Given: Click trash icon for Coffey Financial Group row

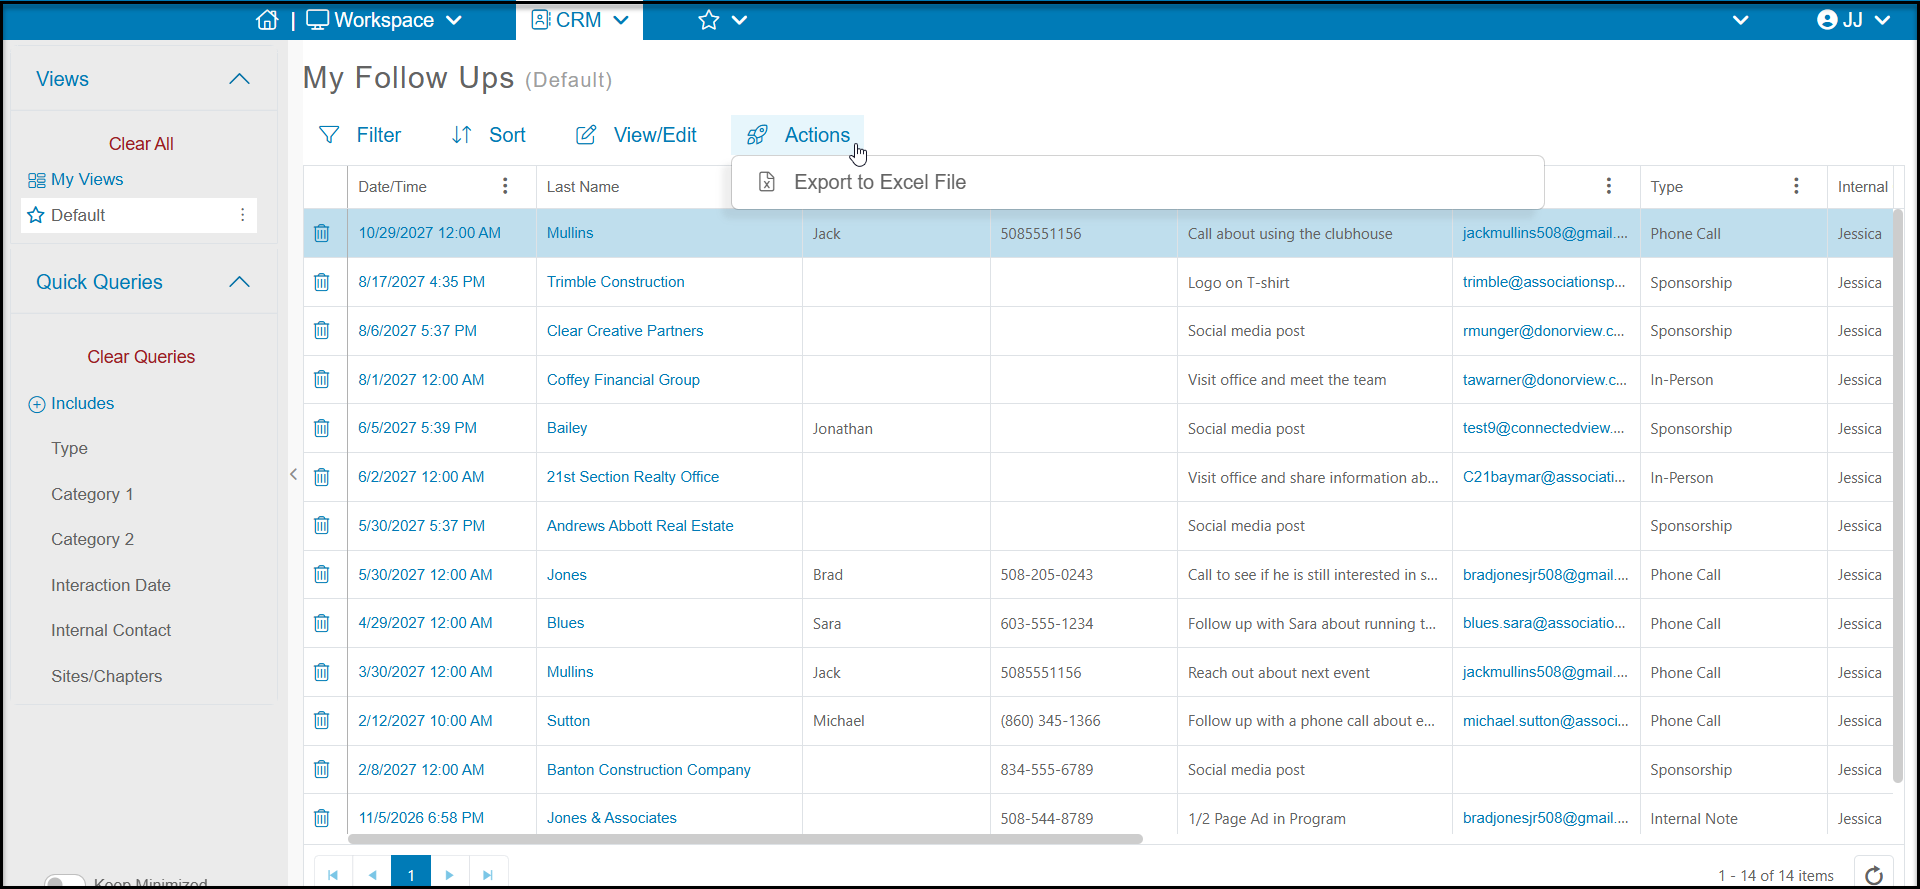Looking at the screenshot, I should coord(321,379).
